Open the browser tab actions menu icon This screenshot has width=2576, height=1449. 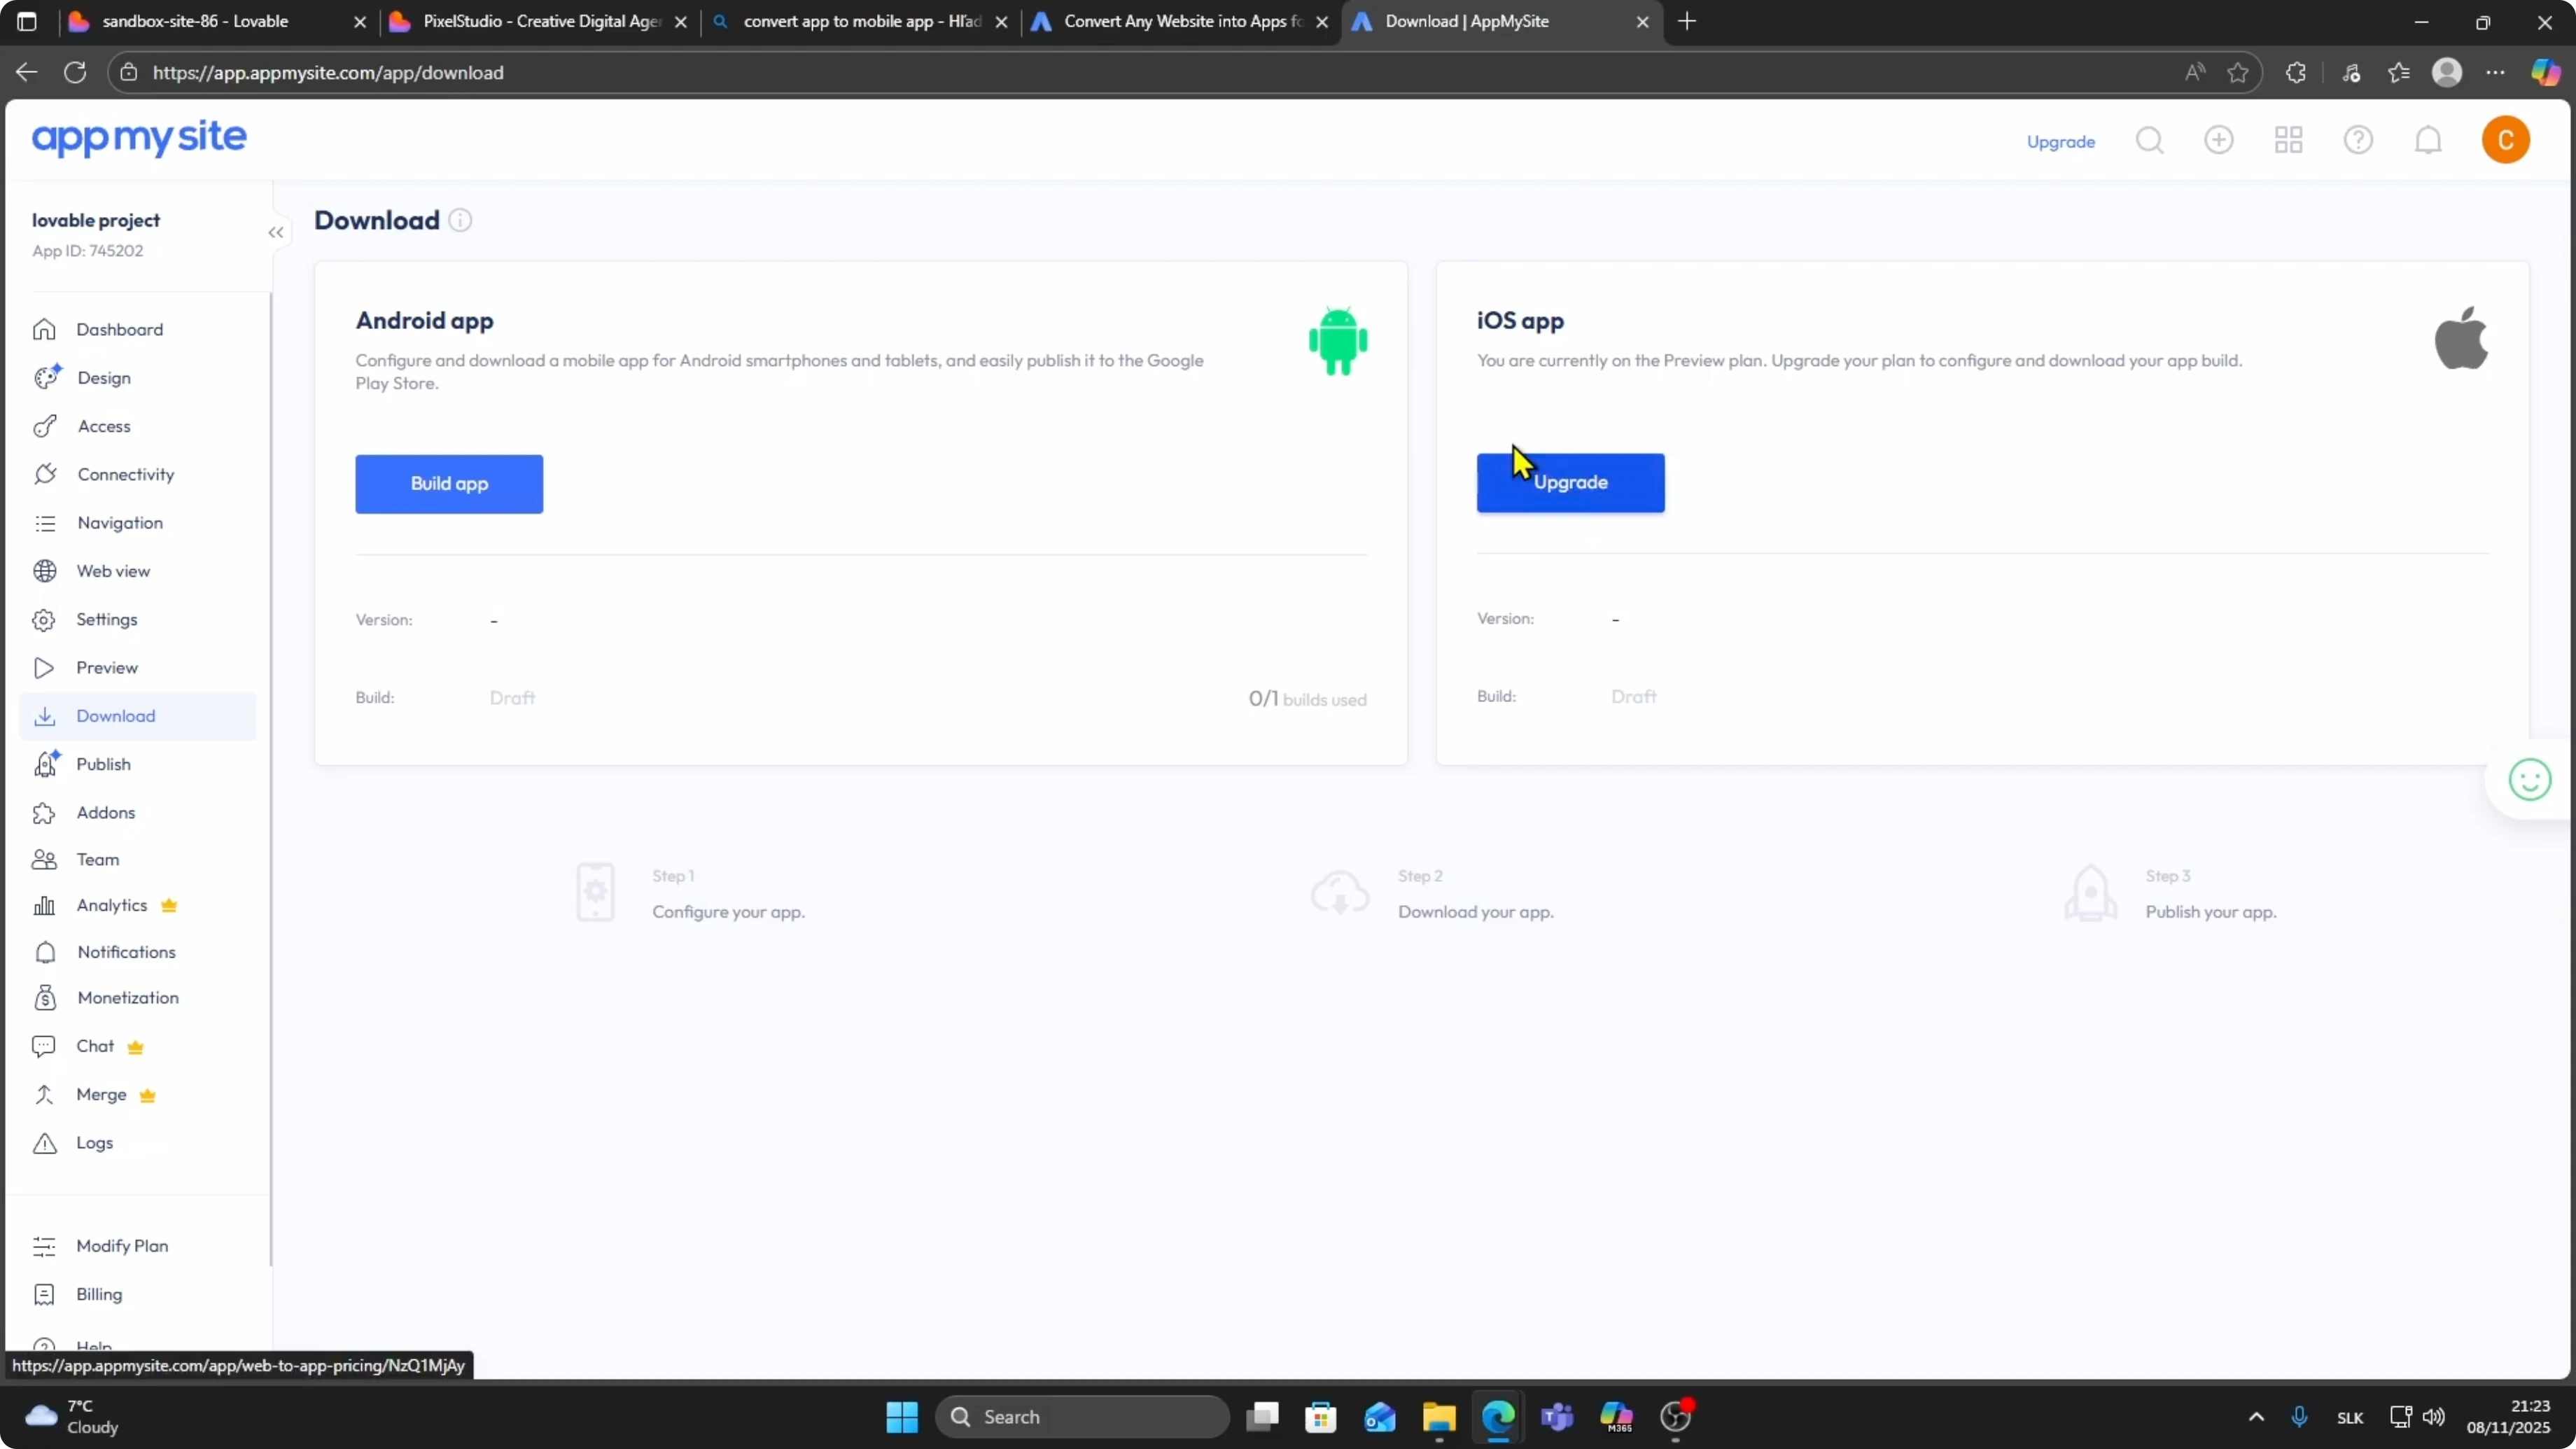(27, 21)
